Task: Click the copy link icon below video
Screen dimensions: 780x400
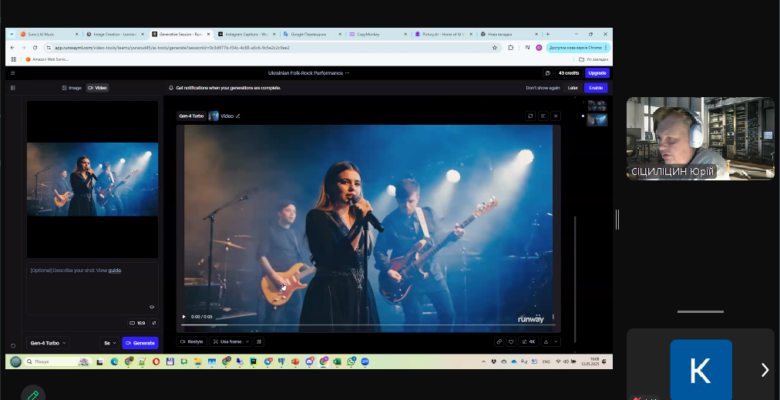Action: (x=499, y=341)
